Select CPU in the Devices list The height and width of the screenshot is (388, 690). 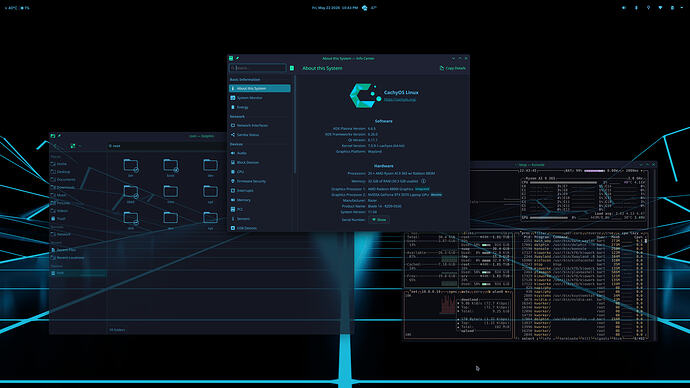(260, 172)
